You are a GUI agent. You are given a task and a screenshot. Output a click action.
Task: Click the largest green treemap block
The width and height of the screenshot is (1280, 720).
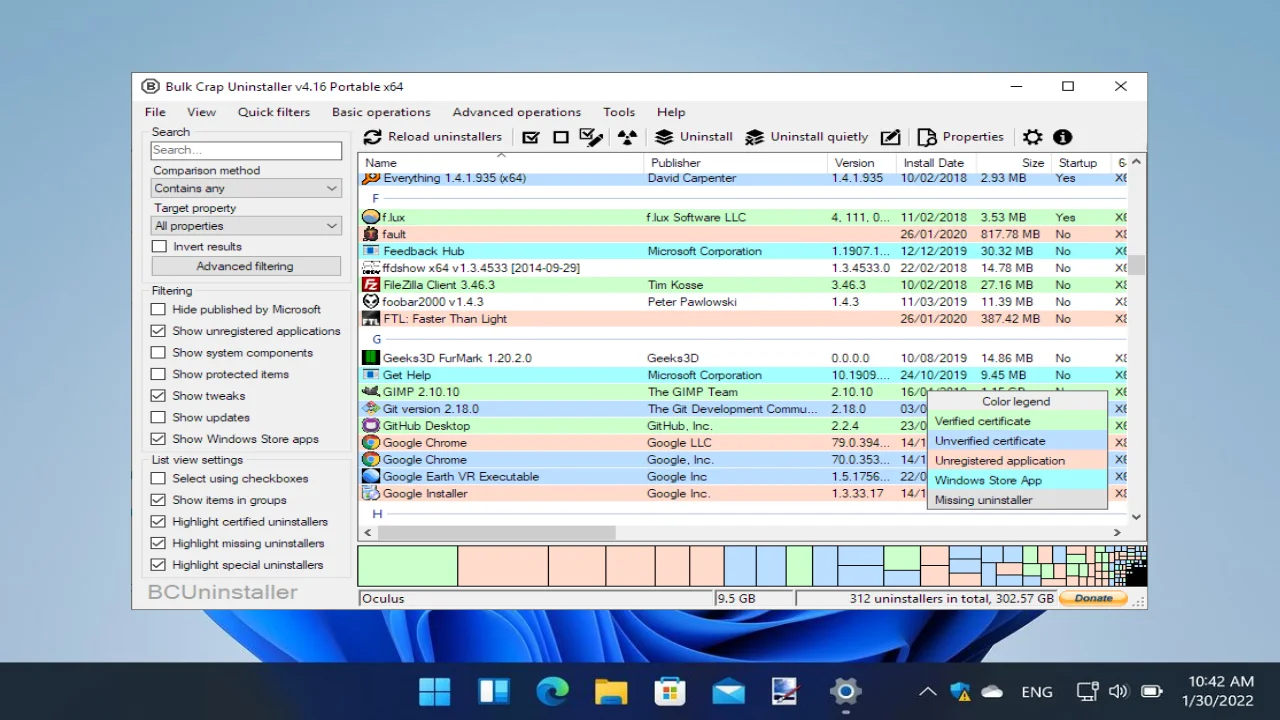(408, 566)
